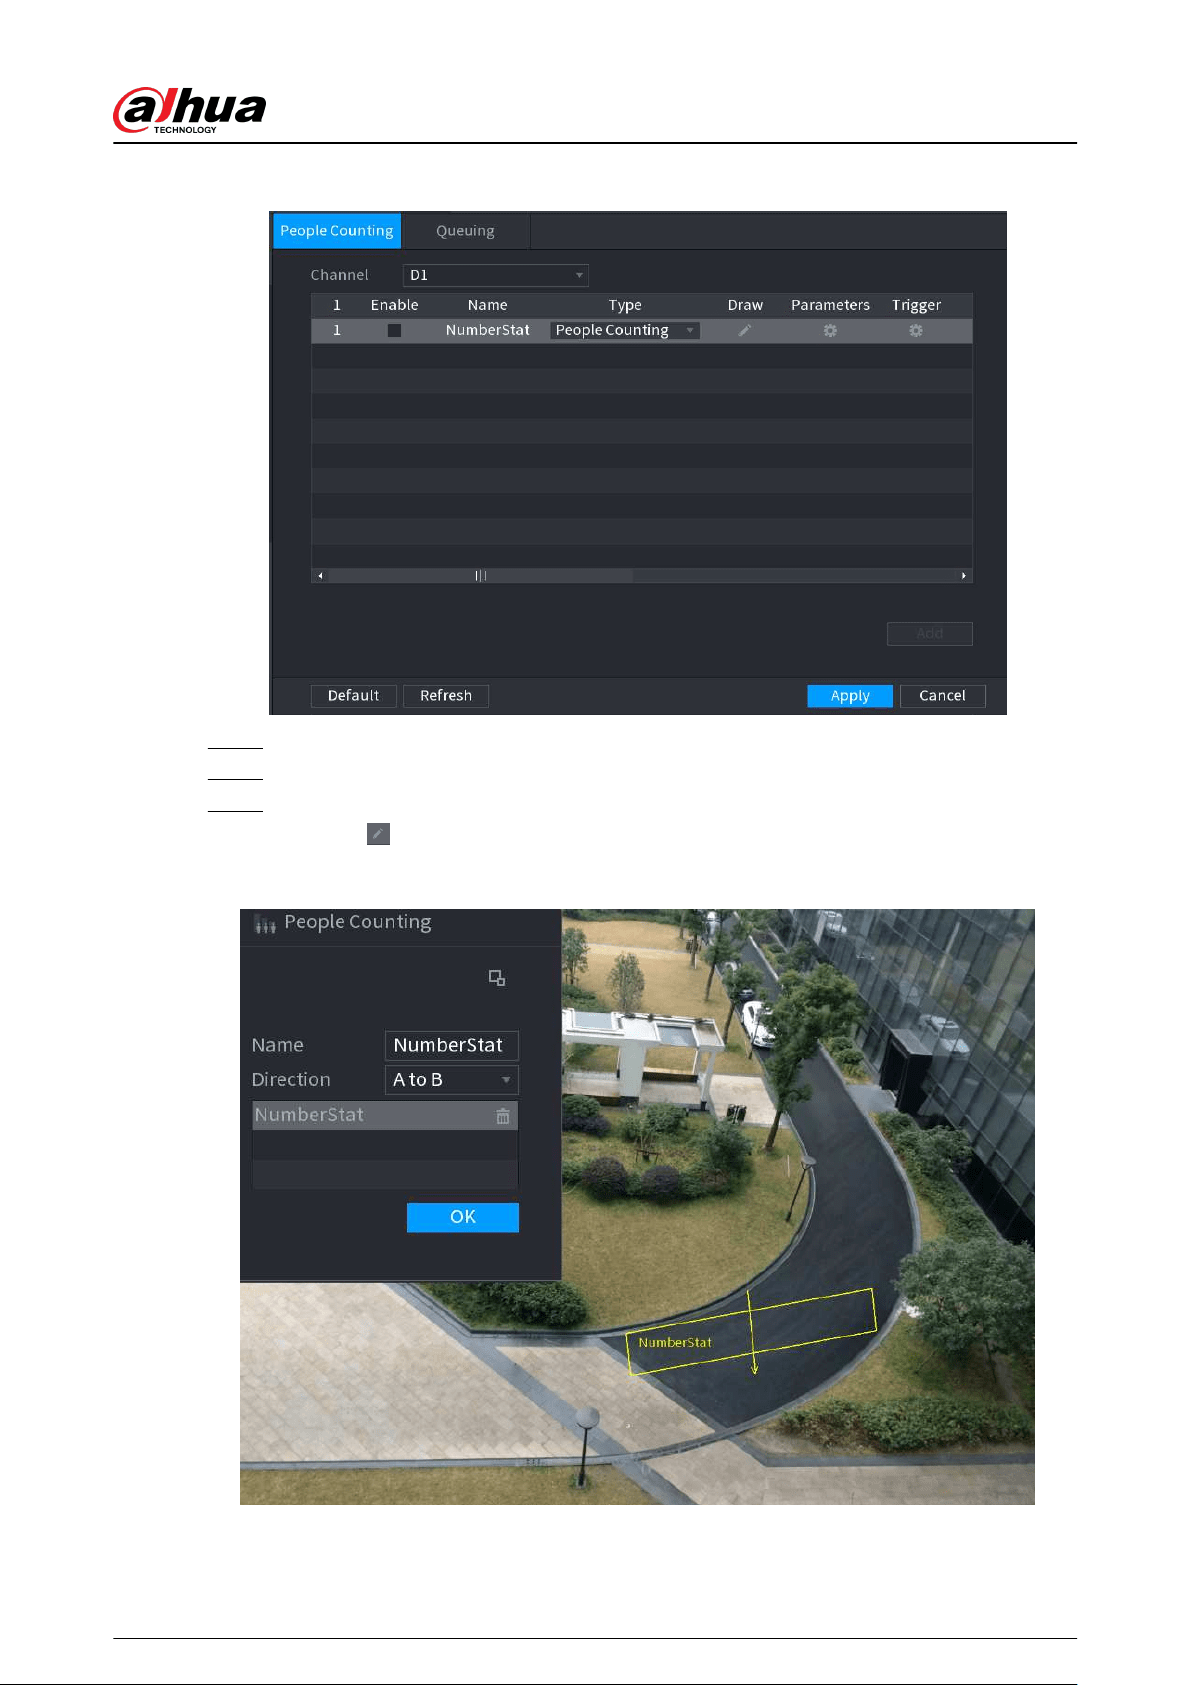Open the Direction A to B dropdown
Screen dimensions: 1192x1685
coord(452,1080)
